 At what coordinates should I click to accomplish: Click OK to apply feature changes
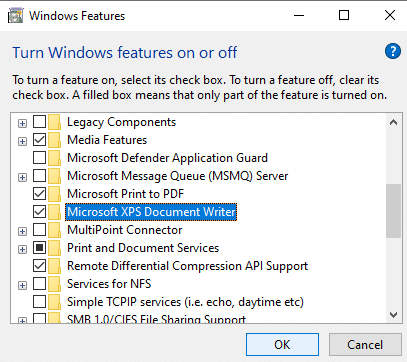282,345
